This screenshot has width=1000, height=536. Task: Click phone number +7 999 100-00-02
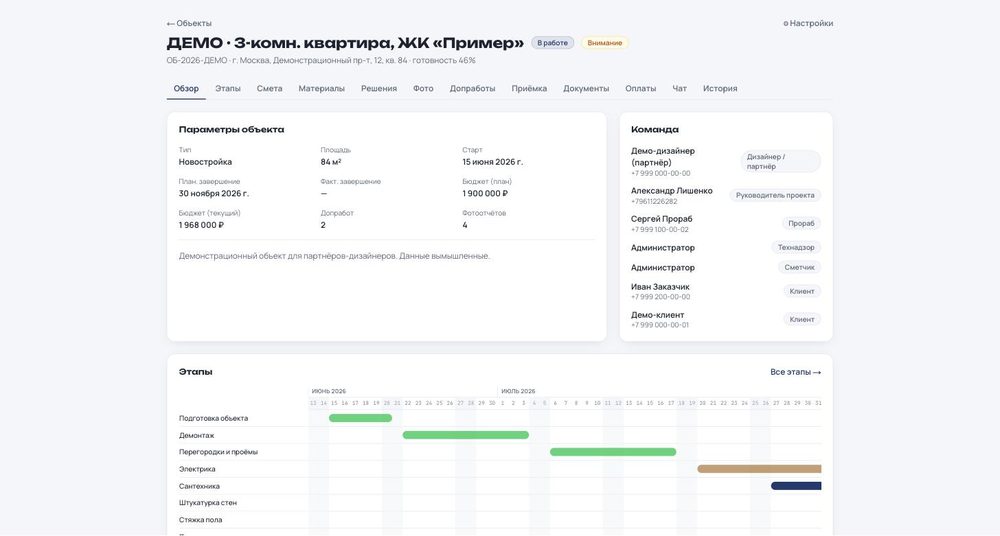tap(660, 230)
